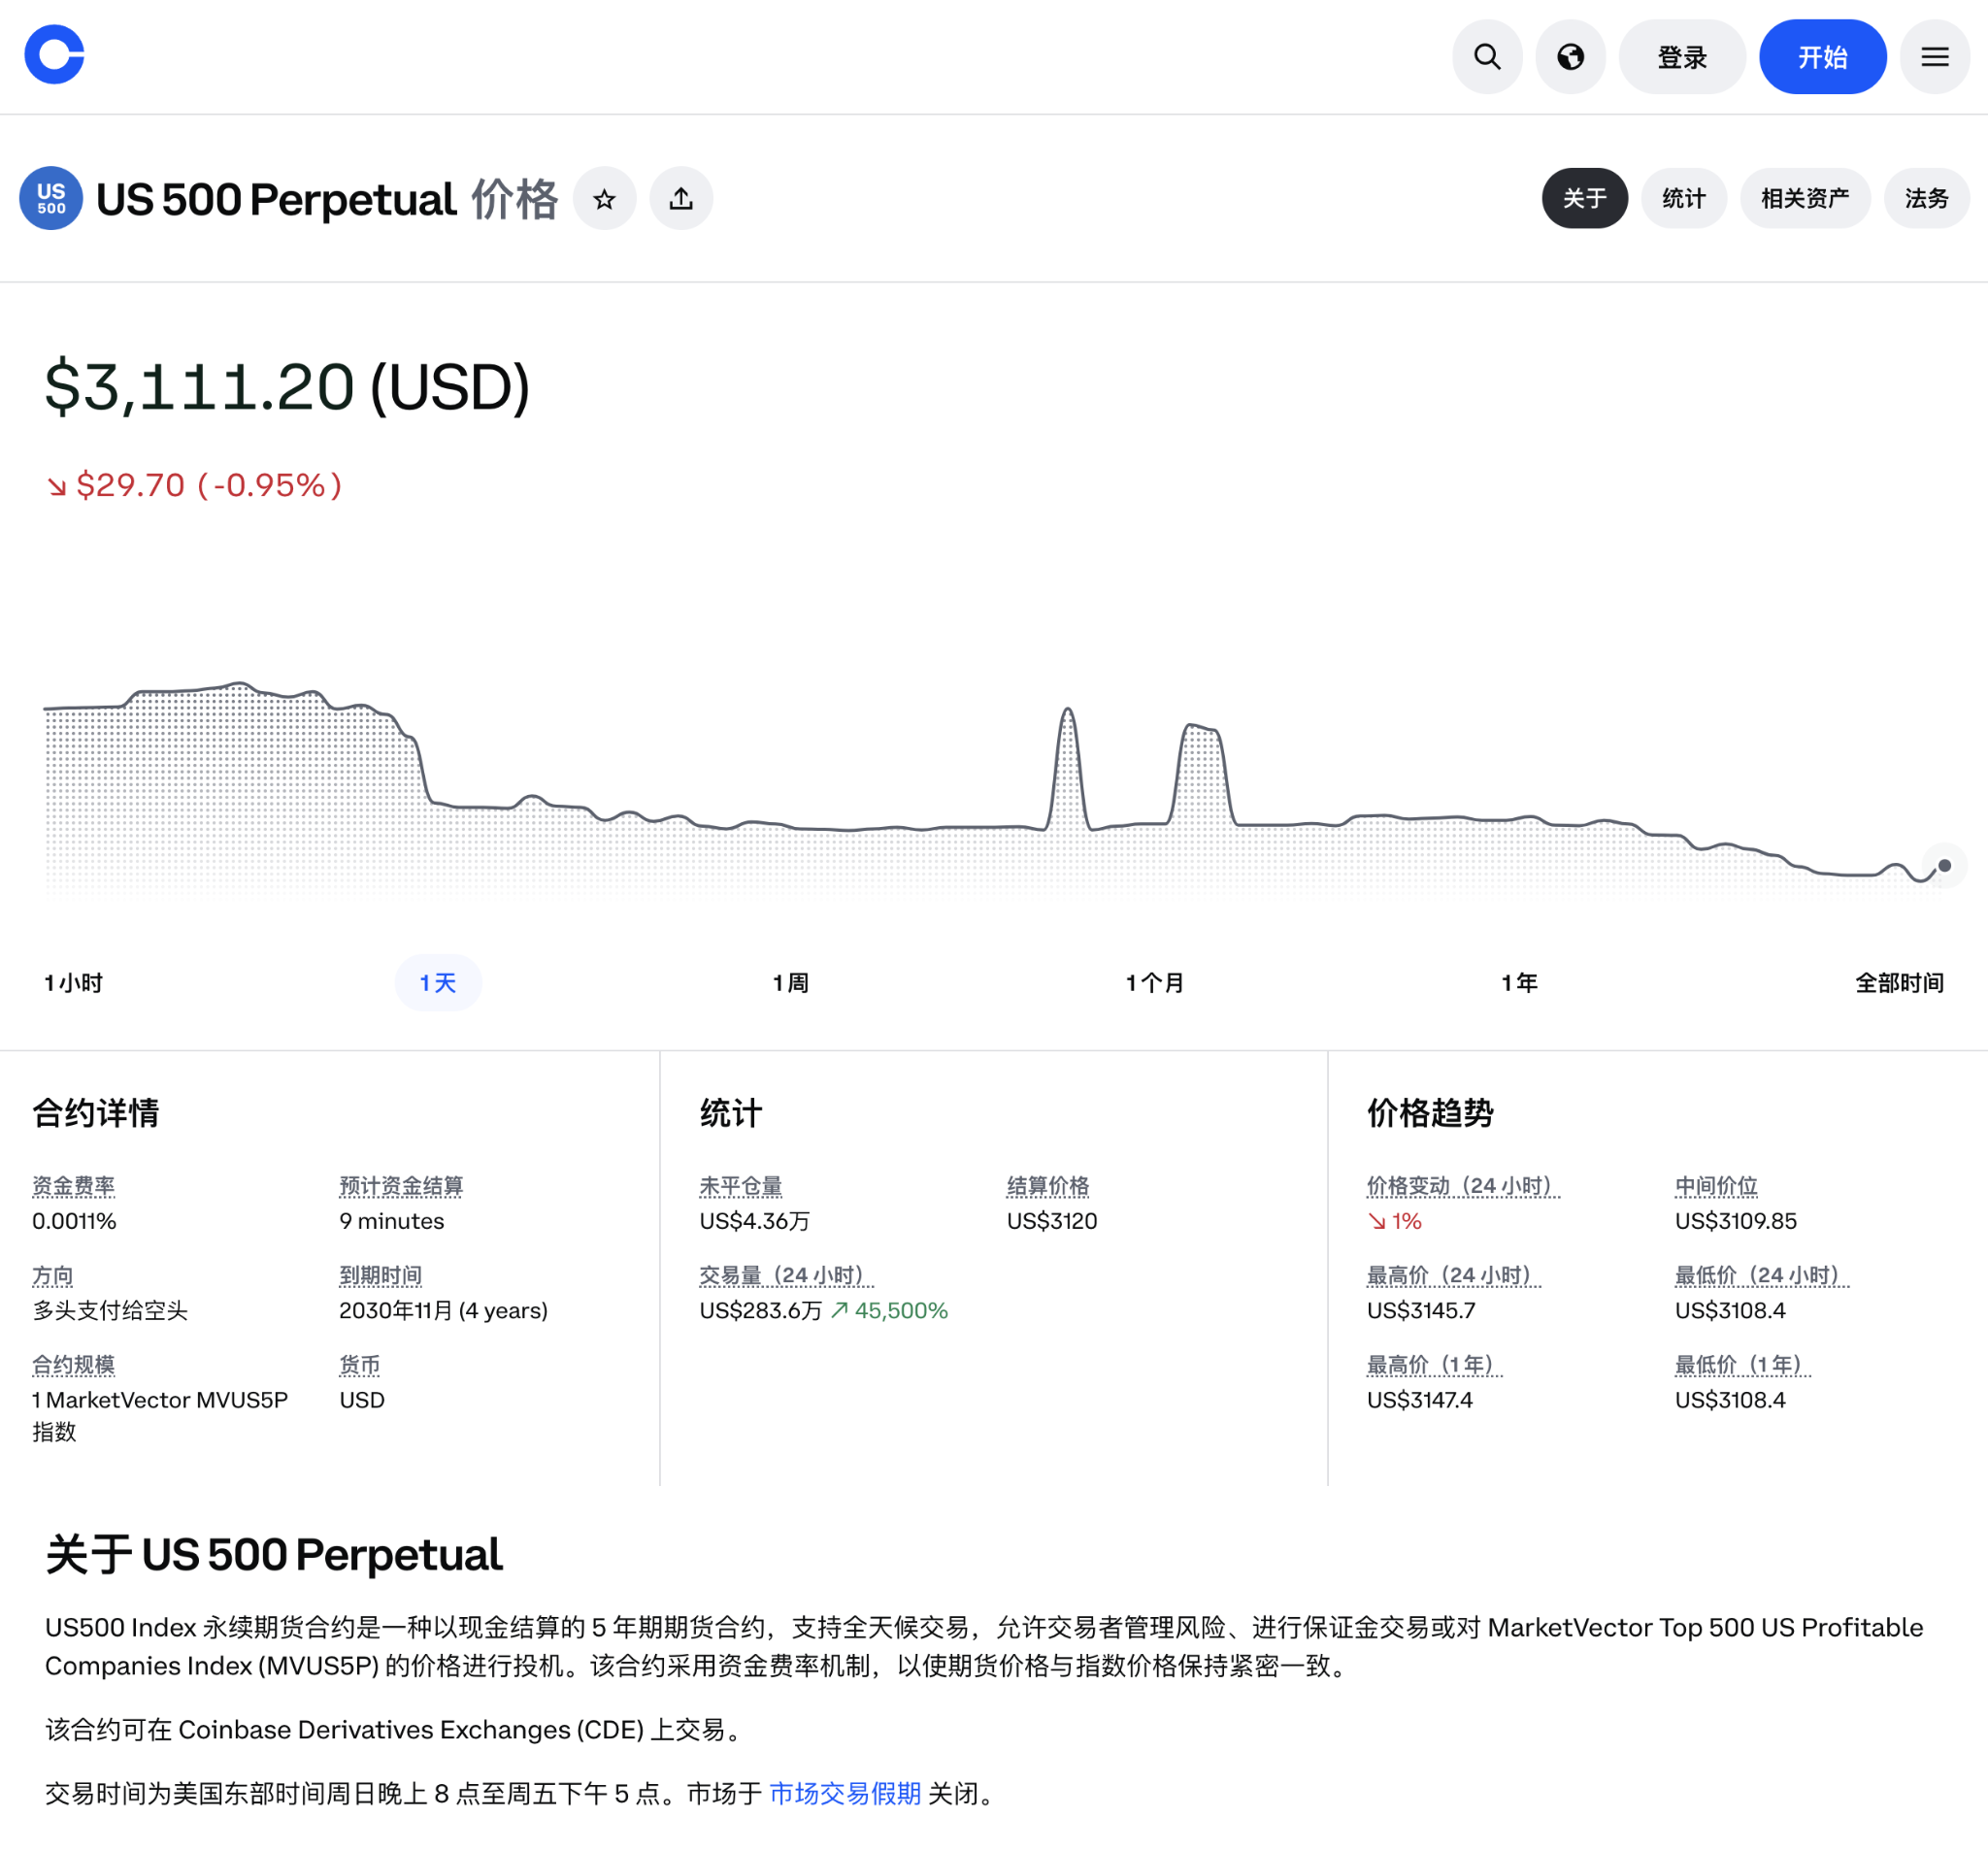Click the share icon next to the title
This screenshot has width=1988, height=1850.
click(x=681, y=199)
